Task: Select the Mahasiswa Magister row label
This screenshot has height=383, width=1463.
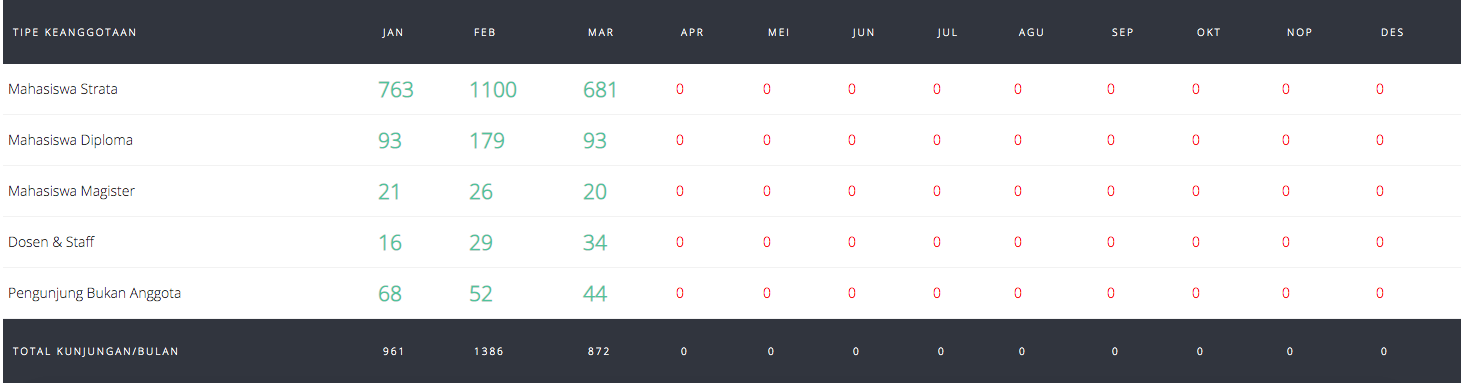Action: click(x=71, y=191)
